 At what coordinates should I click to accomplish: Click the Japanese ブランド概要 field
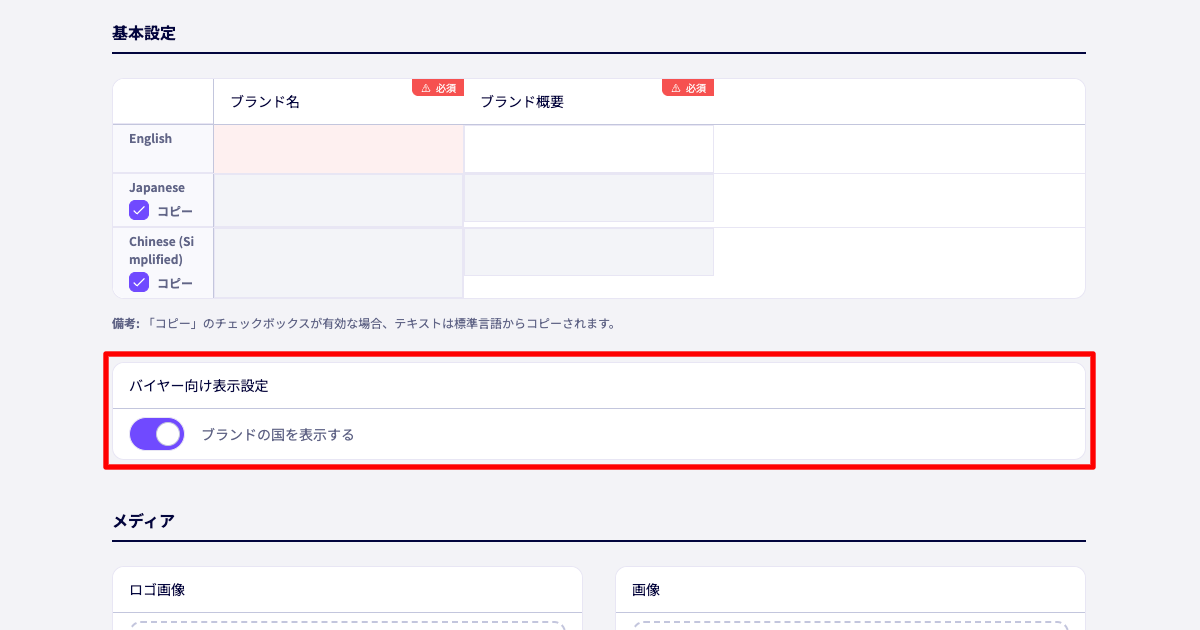coord(589,198)
